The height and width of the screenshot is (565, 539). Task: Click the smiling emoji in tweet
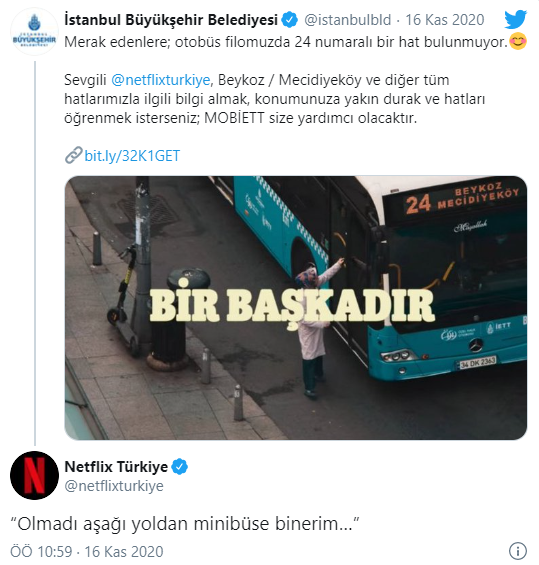[518, 42]
